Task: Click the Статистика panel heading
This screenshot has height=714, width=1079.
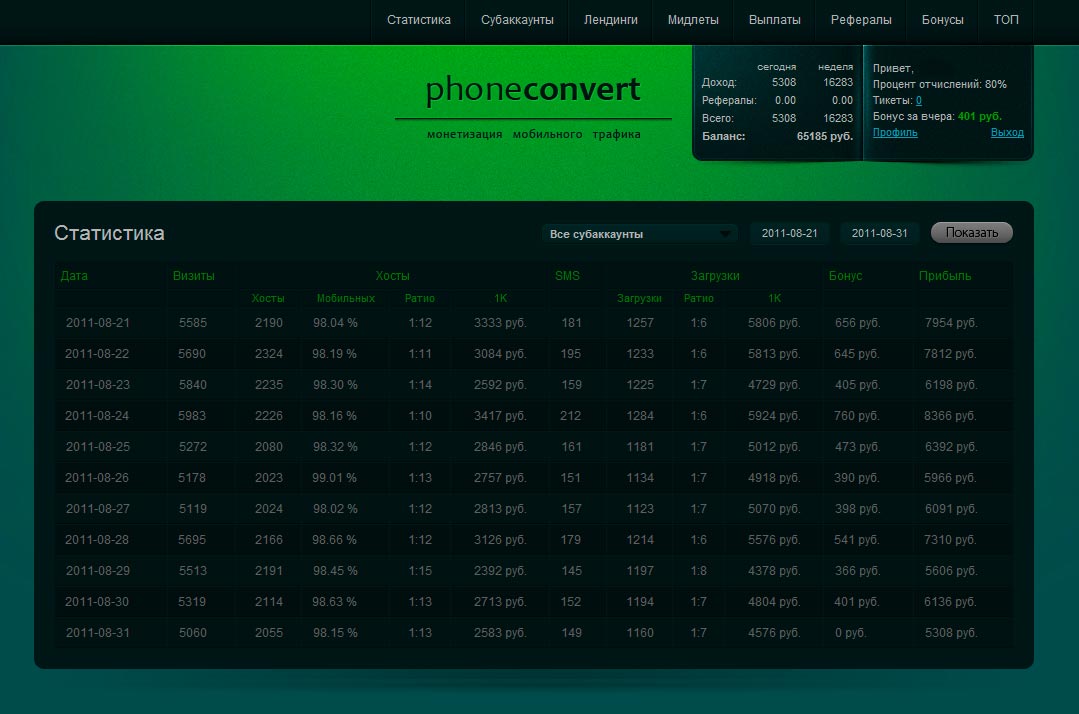Action: pyautogui.click(x=109, y=233)
